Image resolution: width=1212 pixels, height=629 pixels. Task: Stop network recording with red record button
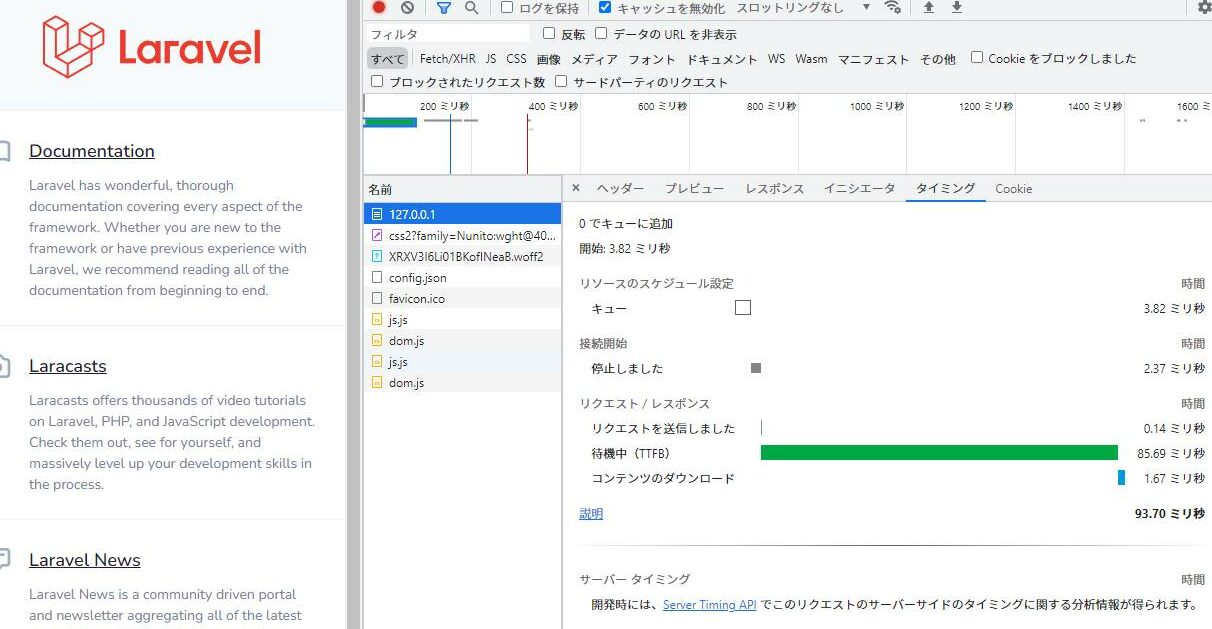point(379,7)
